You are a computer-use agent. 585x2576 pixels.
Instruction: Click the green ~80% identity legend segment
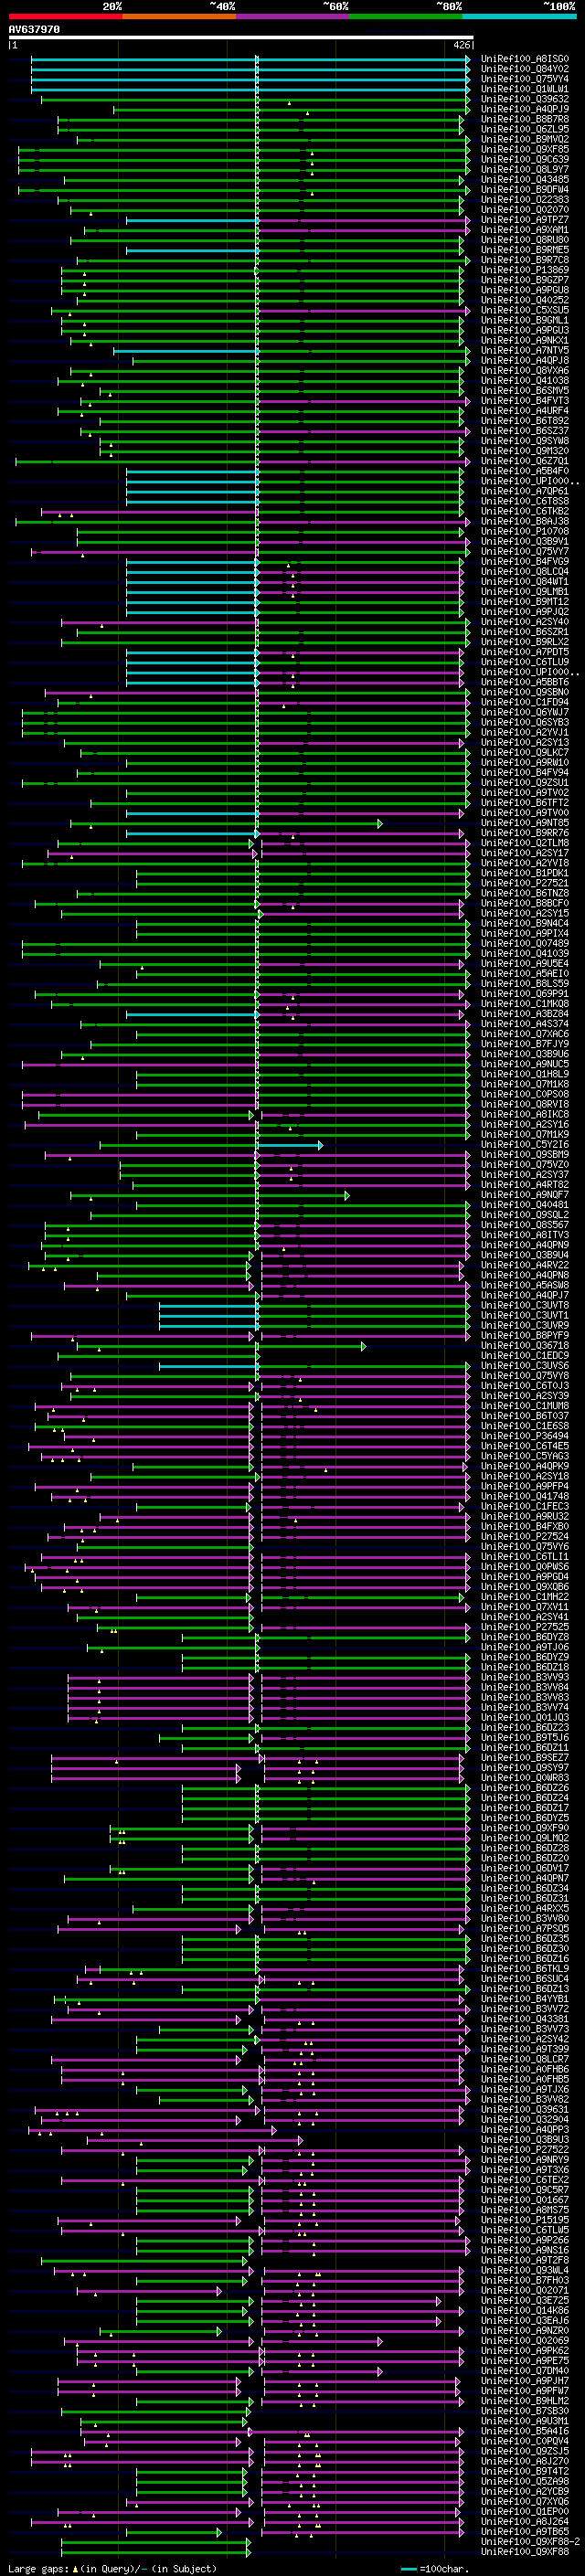pos(406,16)
